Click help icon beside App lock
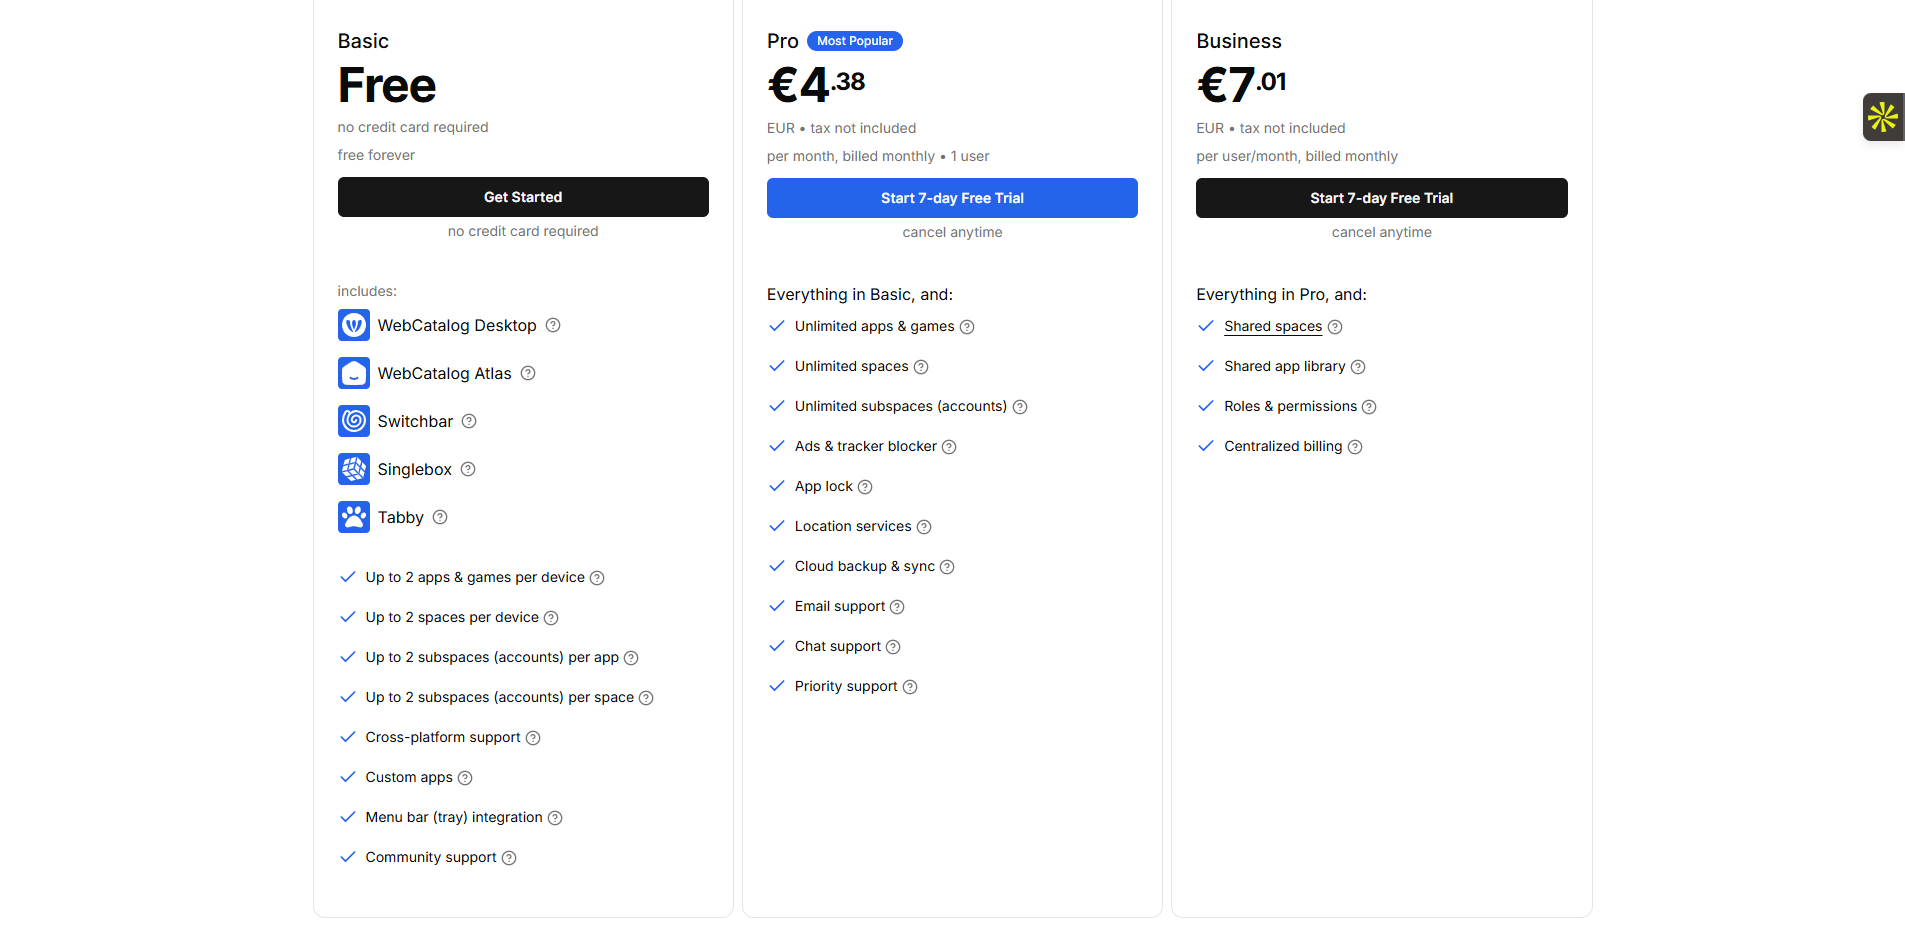 [x=865, y=487]
